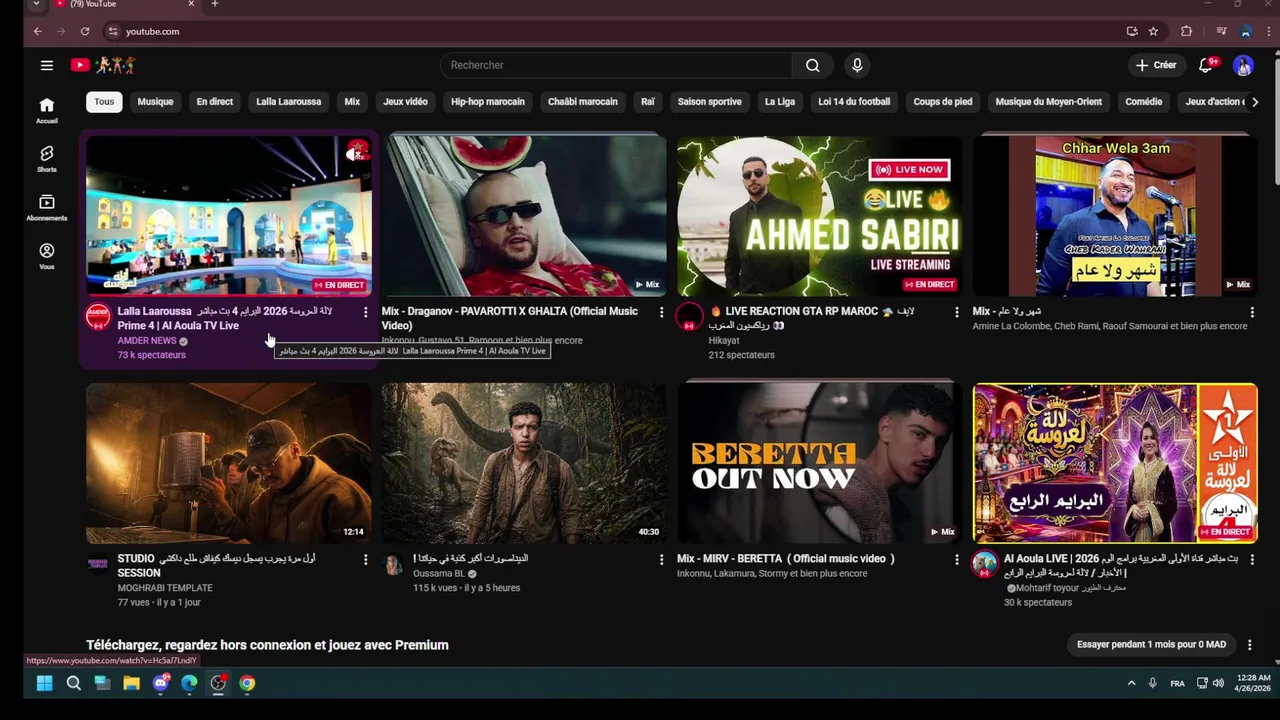
Task: Open the AMDER NEWS channel name link
Action: 146,341
